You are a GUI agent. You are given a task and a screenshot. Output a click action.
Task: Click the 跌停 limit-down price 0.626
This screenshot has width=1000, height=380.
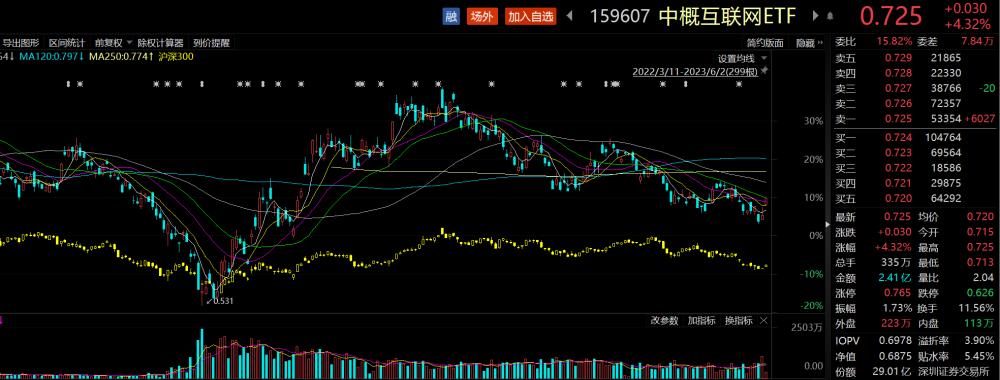click(x=981, y=293)
